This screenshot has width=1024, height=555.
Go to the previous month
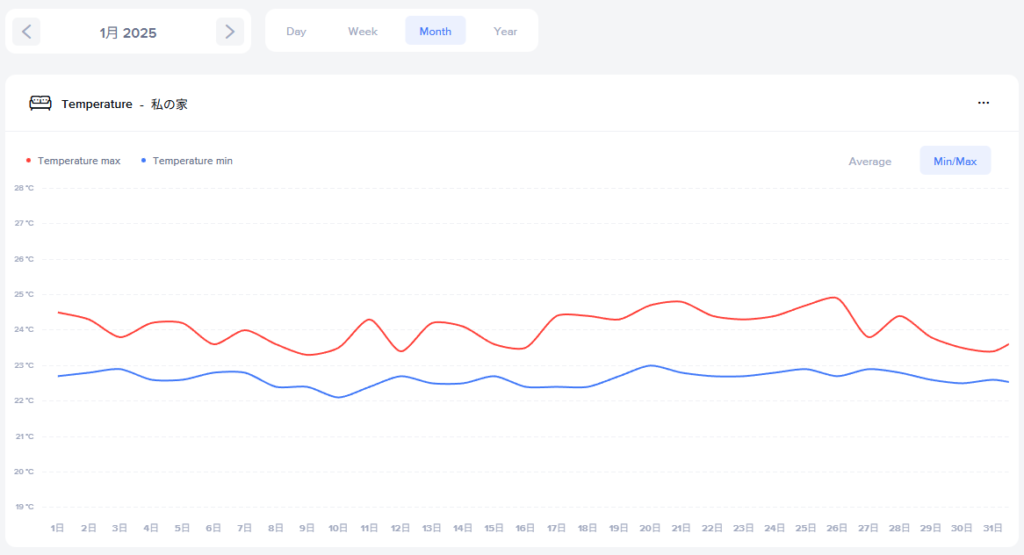26,32
